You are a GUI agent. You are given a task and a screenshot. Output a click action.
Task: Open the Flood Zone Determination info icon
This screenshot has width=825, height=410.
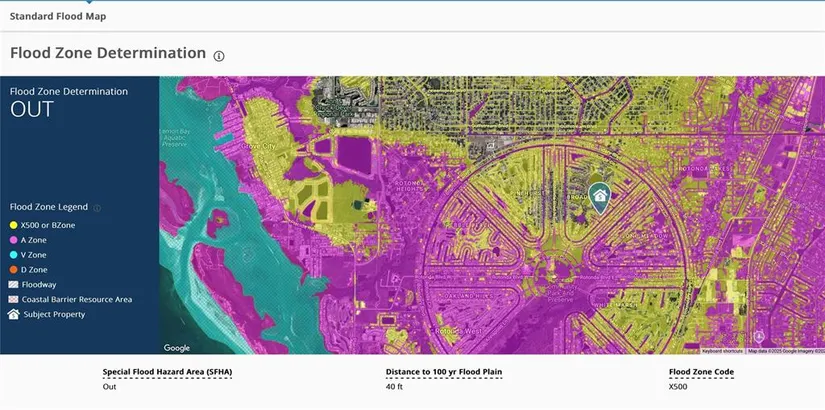219,56
